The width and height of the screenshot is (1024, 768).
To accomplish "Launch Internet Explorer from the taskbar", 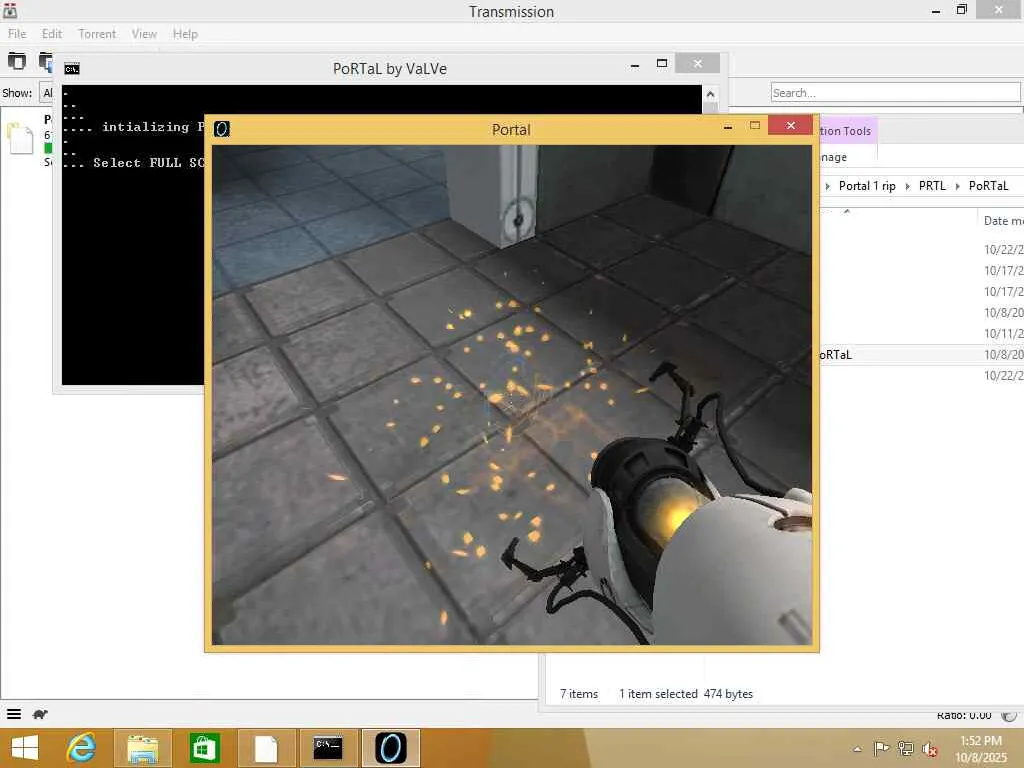I will pos(81,748).
